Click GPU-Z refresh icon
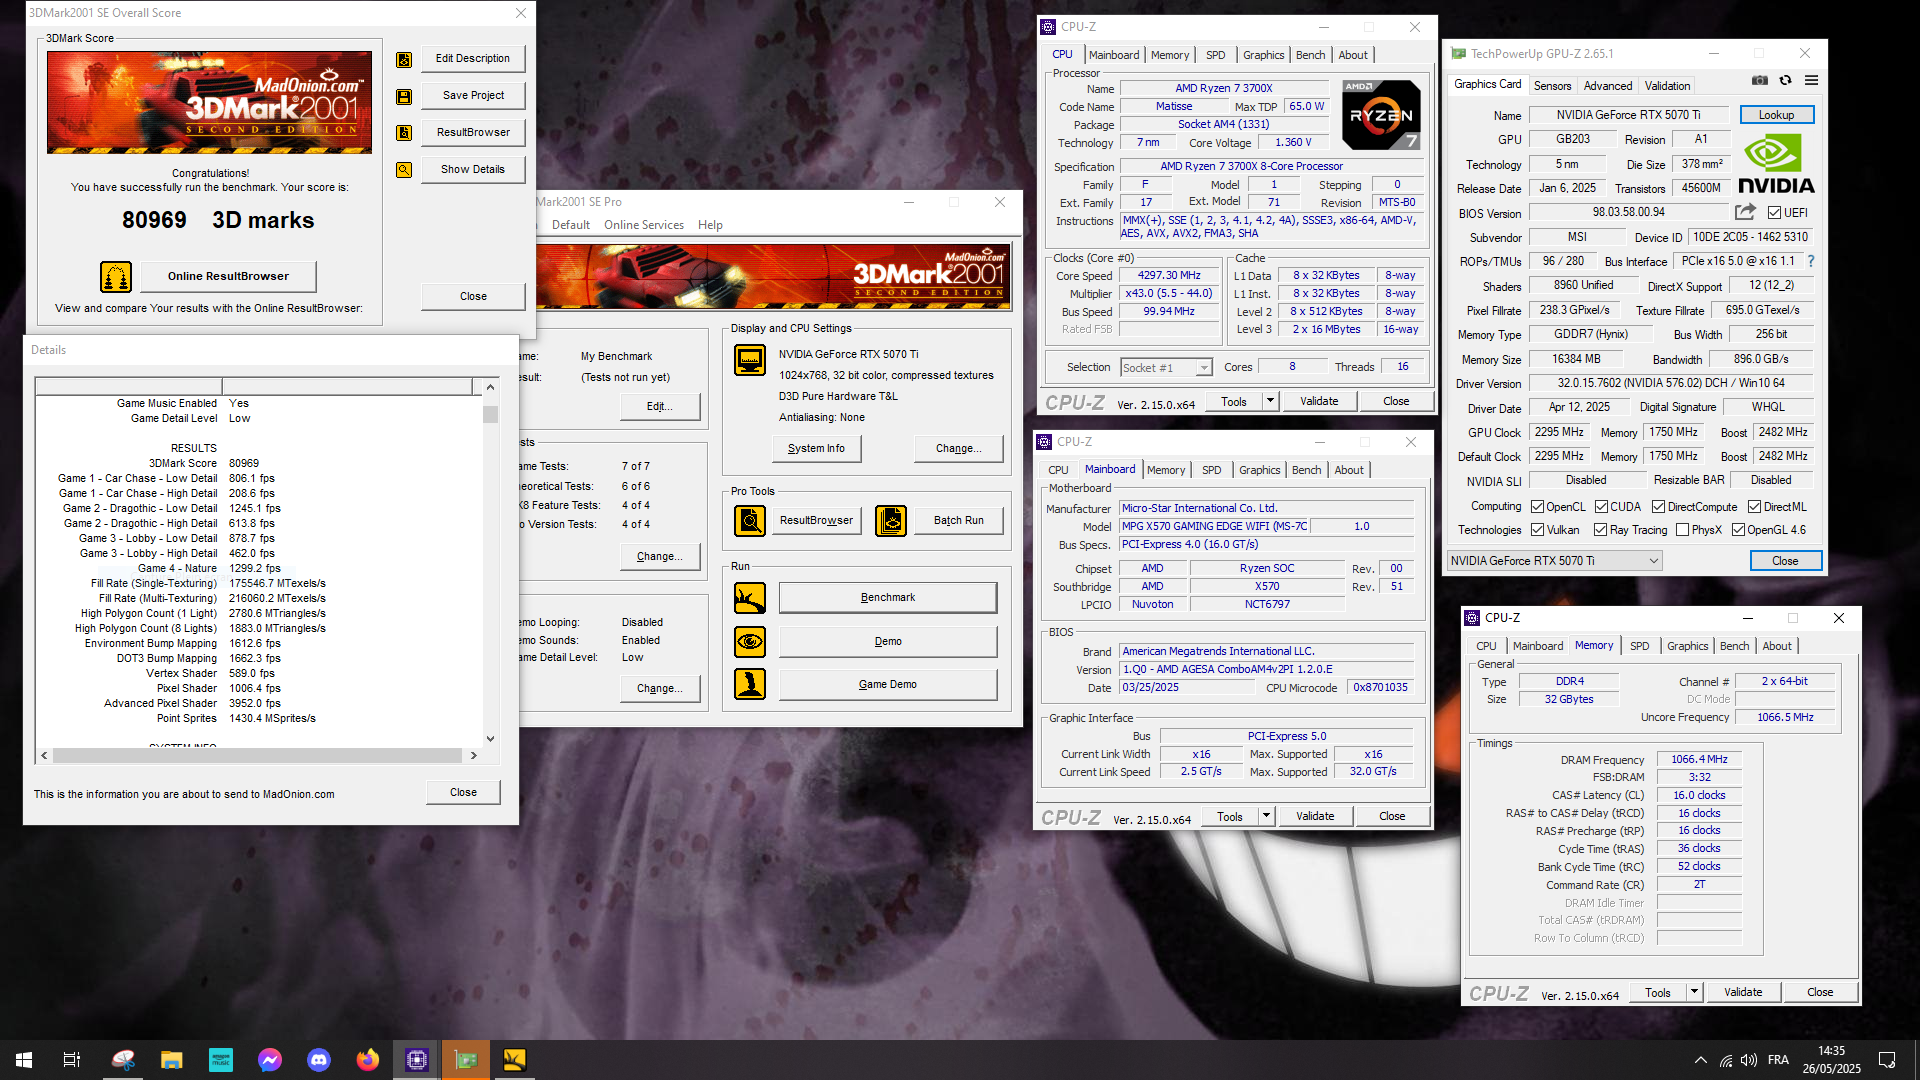Viewport: 1920px width, 1080px height. [1785, 81]
